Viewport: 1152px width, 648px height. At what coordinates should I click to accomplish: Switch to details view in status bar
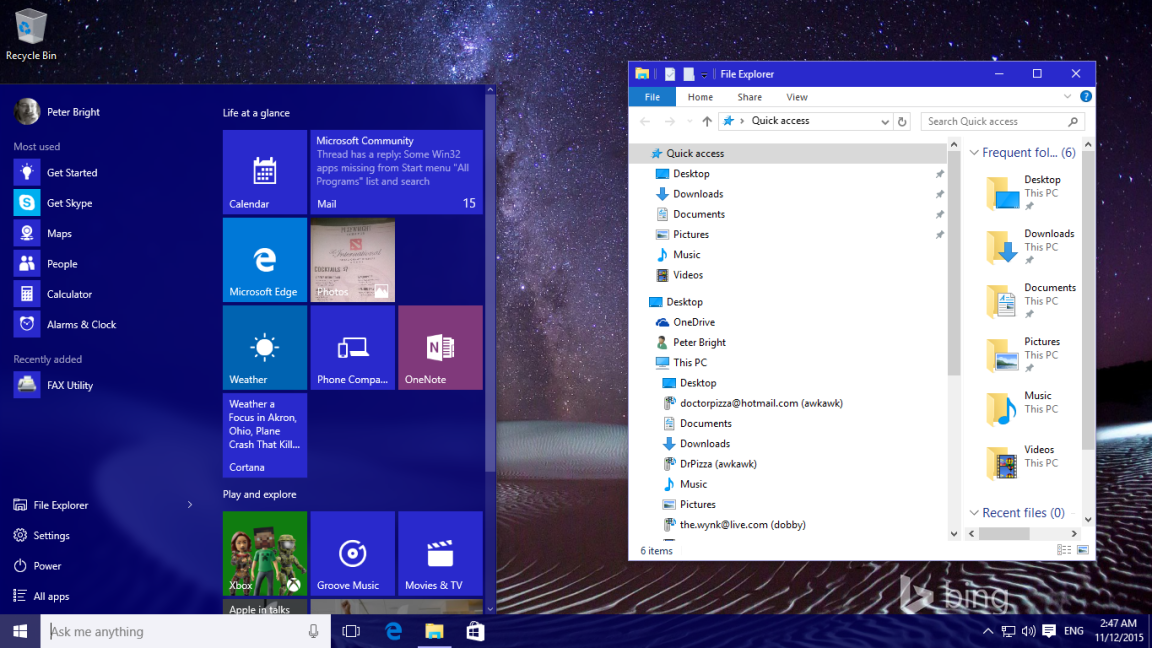(x=1064, y=550)
